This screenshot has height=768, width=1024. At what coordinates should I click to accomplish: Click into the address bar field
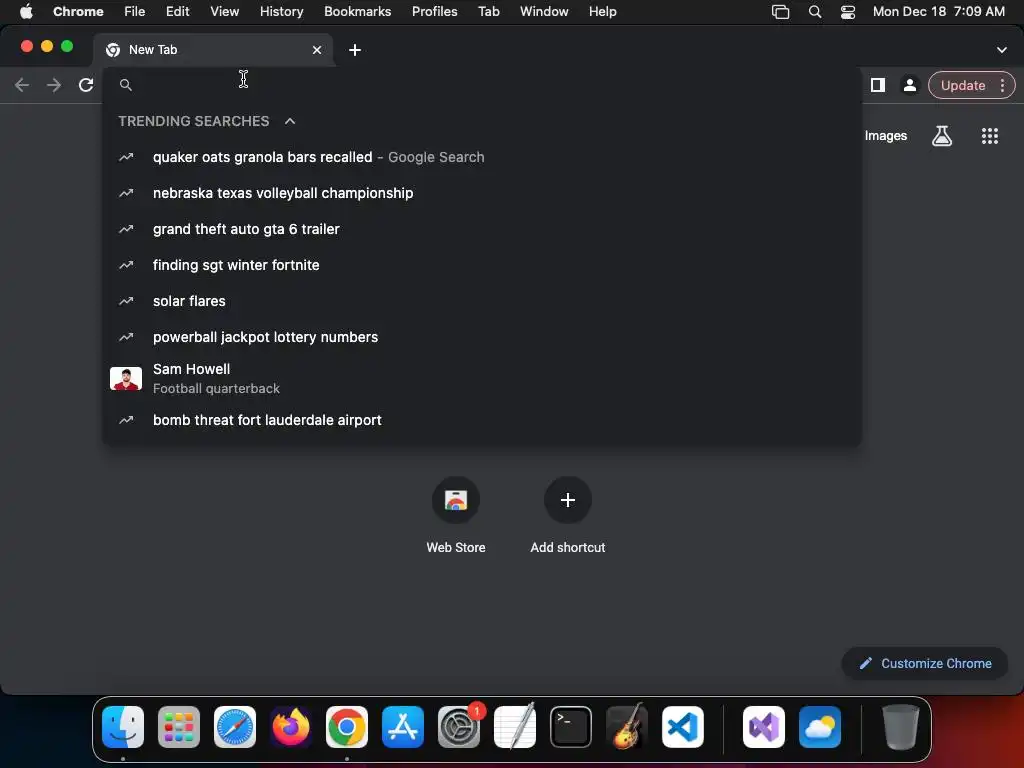pyautogui.click(x=482, y=85)
